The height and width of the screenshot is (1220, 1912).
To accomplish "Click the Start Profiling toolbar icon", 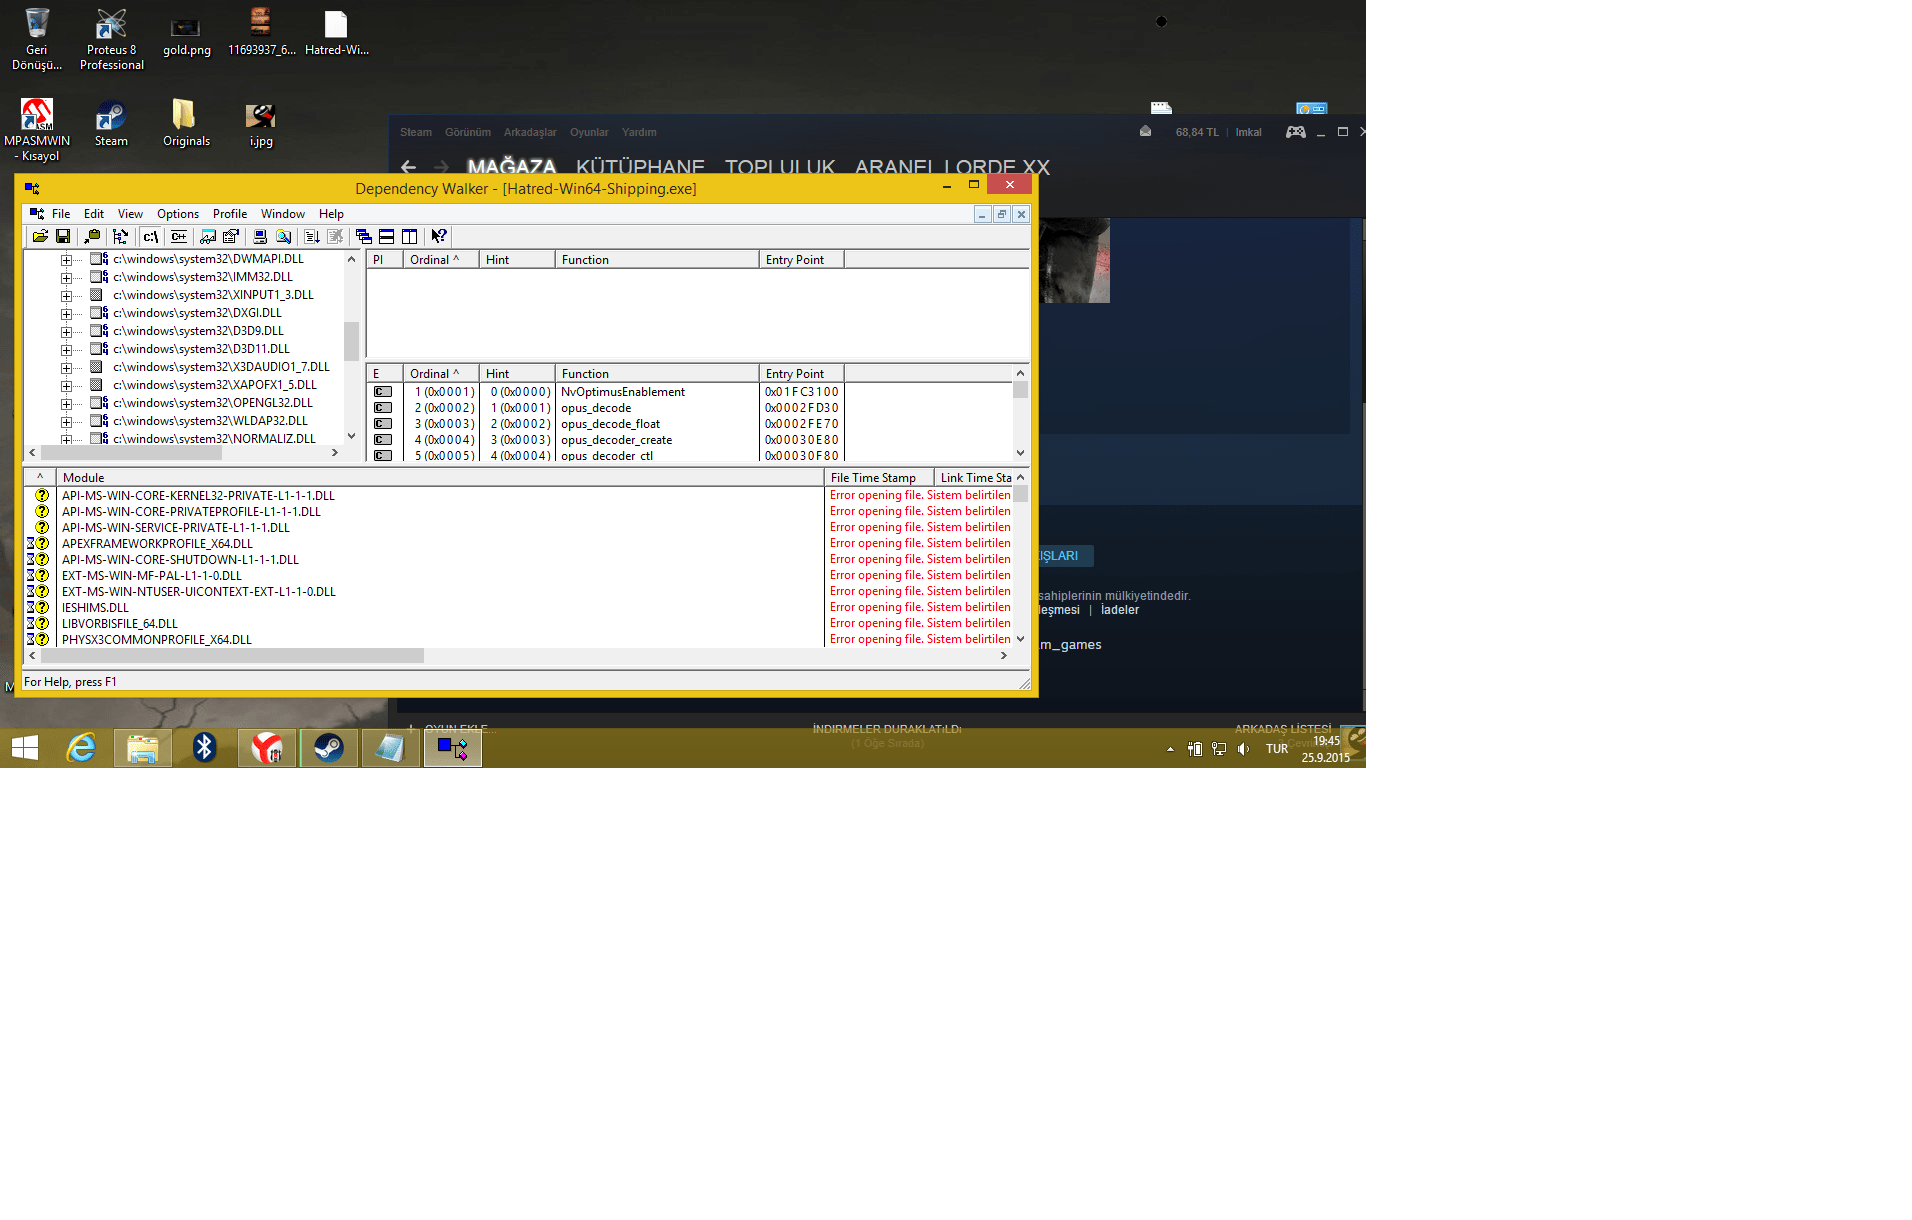I will tap(312, 237).
